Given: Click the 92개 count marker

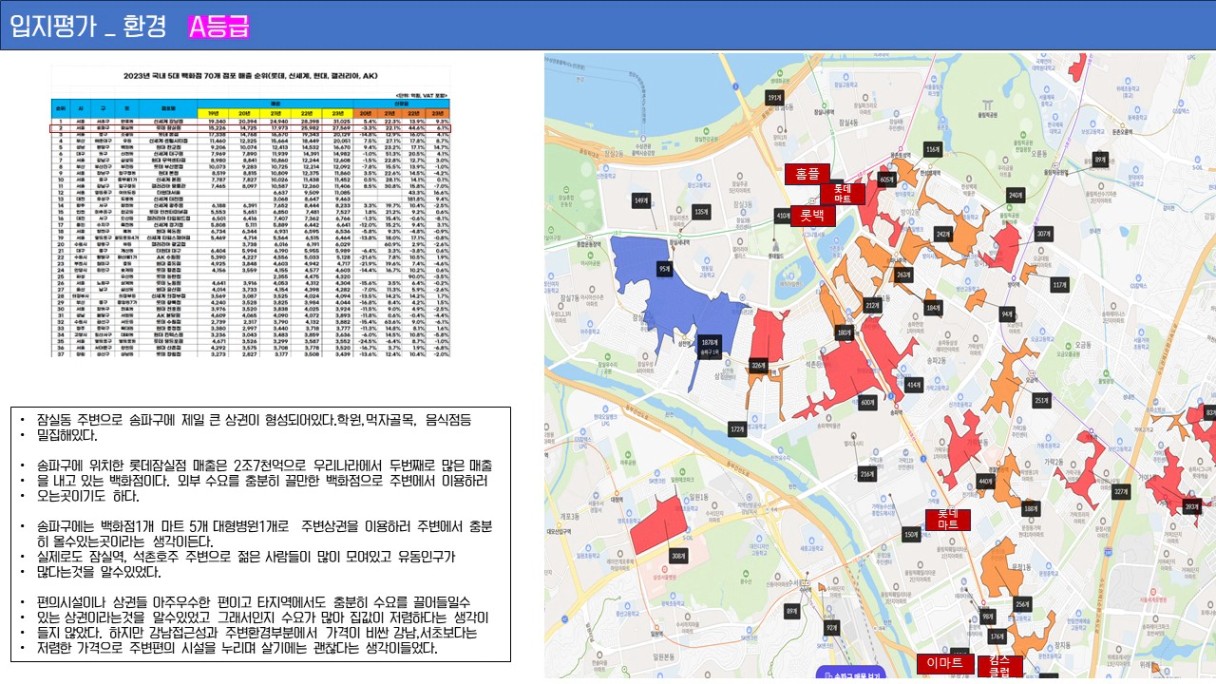Looking at the screenshot, I should (x=830, y=627).
